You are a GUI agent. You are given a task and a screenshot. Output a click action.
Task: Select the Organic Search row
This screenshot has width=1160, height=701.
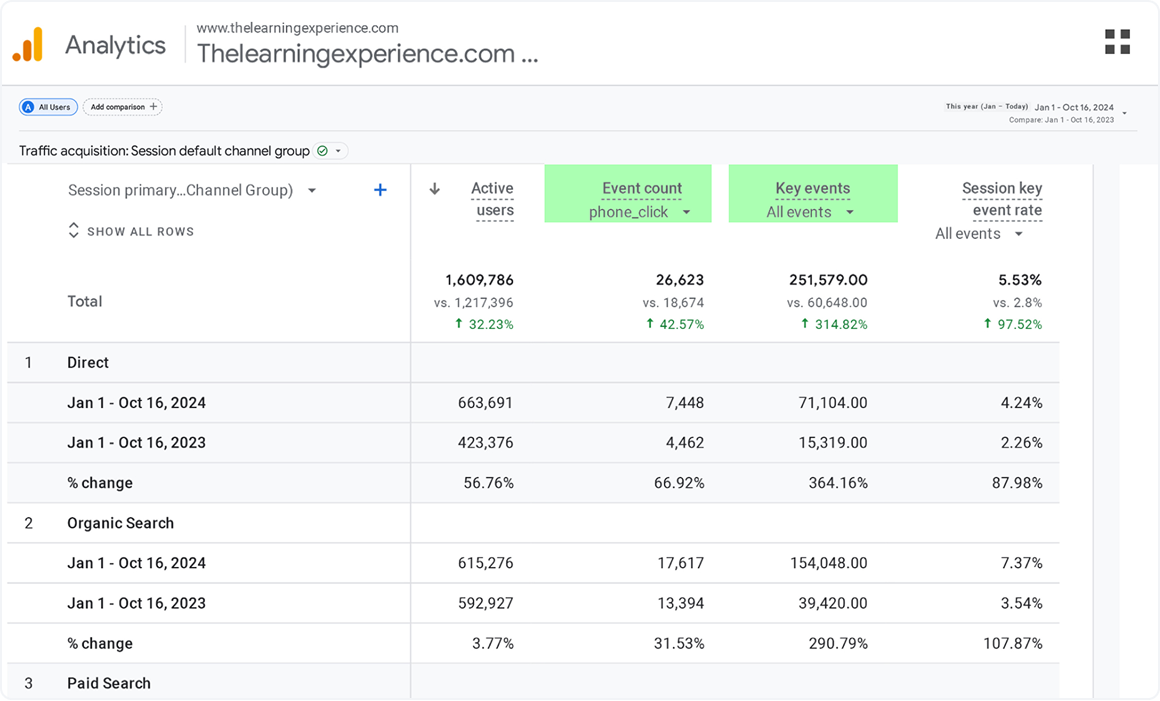[x=120, y=523]
